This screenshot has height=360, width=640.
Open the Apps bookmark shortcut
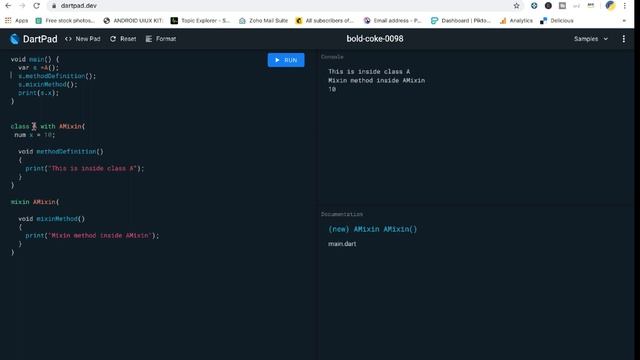[16, 20]
